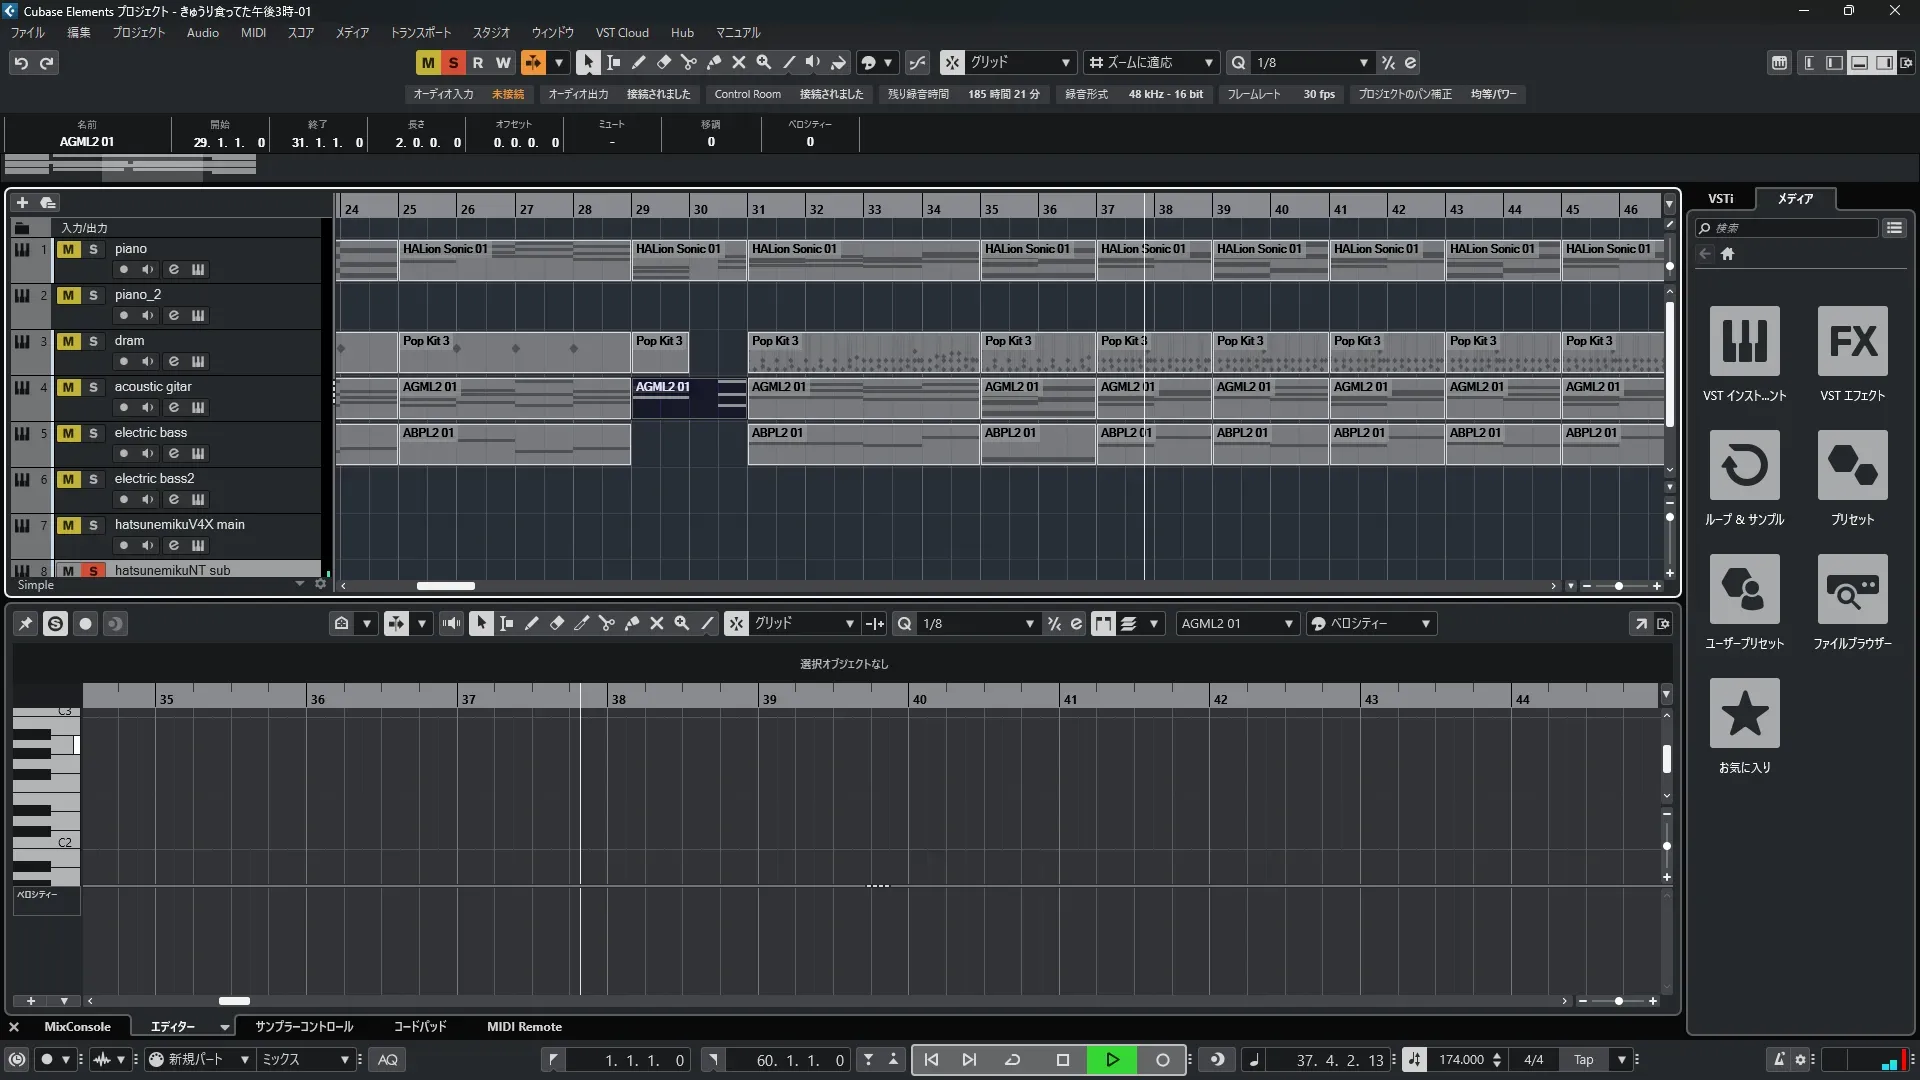Open the Favorites star tile
1920x1080 pixels.
(1744, 714)
